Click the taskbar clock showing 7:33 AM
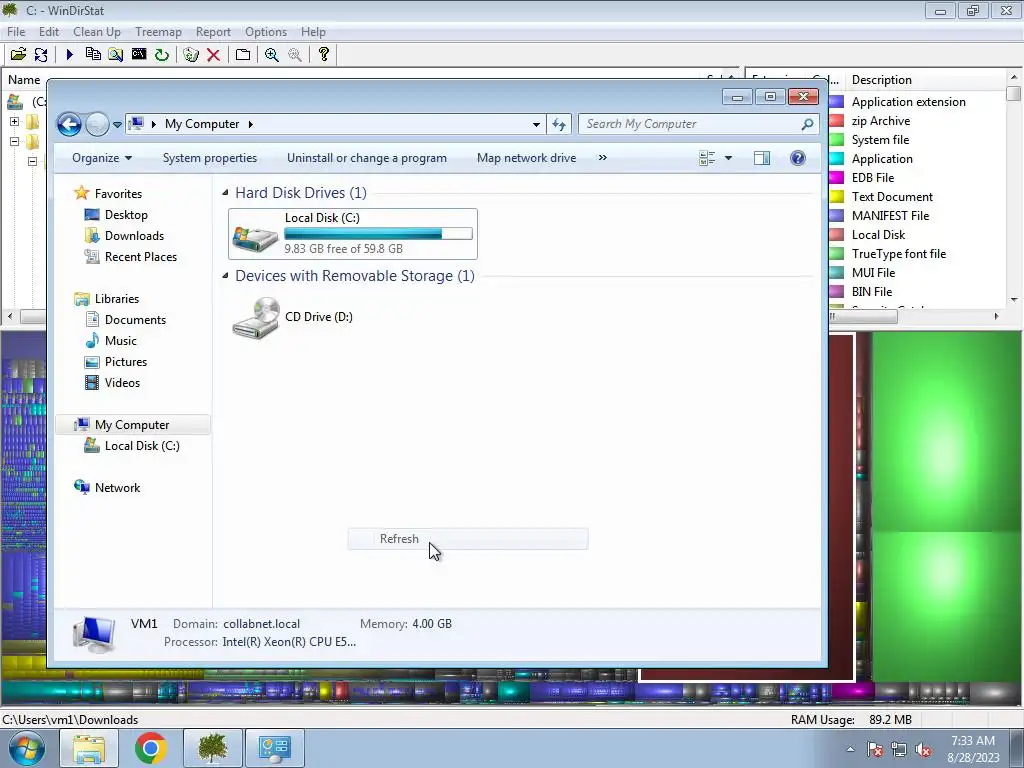The height and width of the screenshot is (768, 1024). pyautogui.click(x=973, y=749)
